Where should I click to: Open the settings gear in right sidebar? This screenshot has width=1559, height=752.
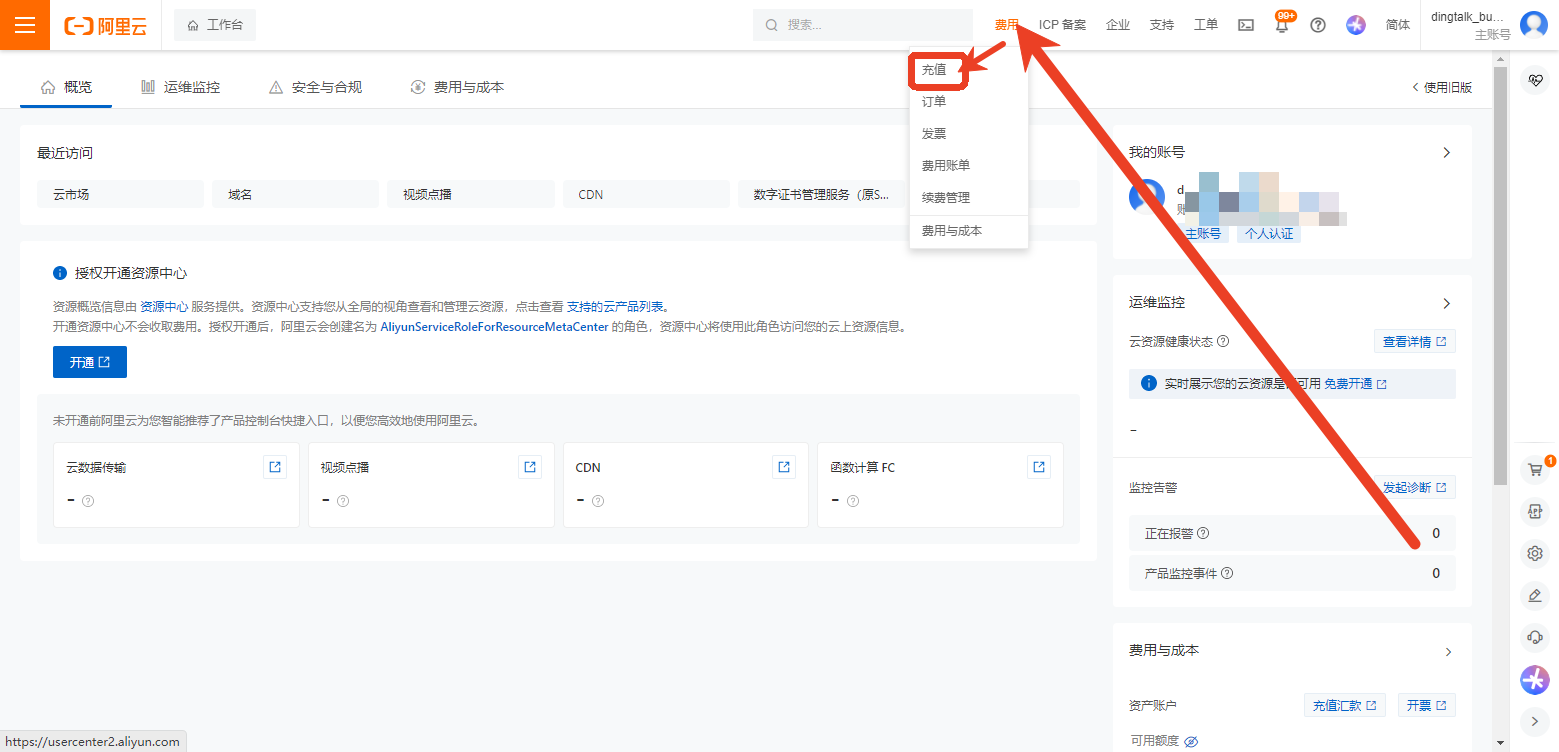pyautogui.click(x=1534, y=553)
